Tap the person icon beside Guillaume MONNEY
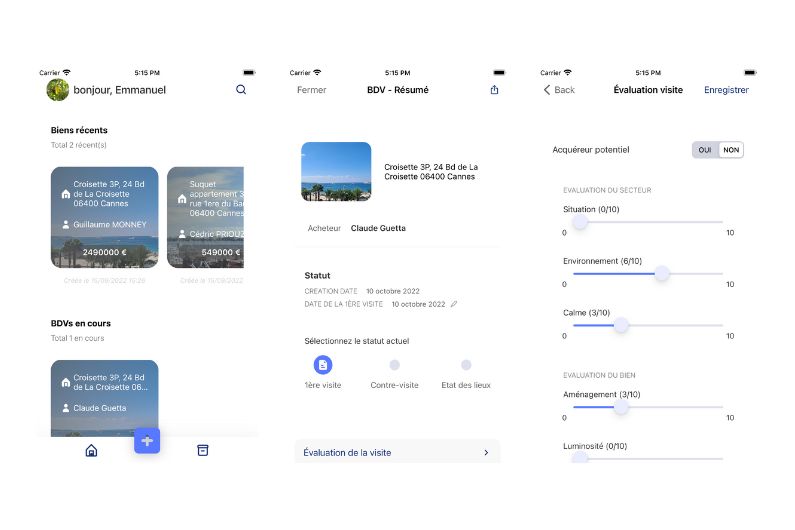This screenshot has height=530, width=795. [x=65, y=224]
